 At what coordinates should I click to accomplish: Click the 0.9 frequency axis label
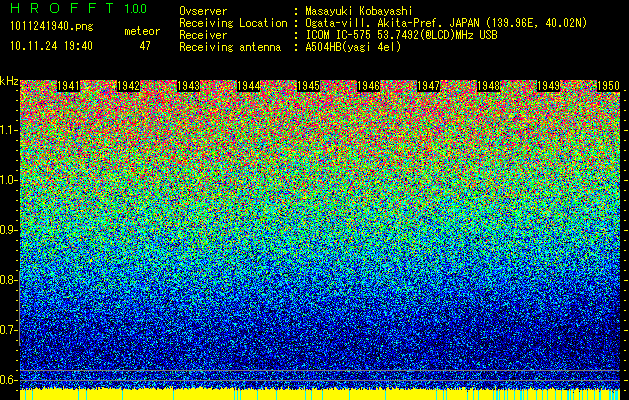point(9,230)
